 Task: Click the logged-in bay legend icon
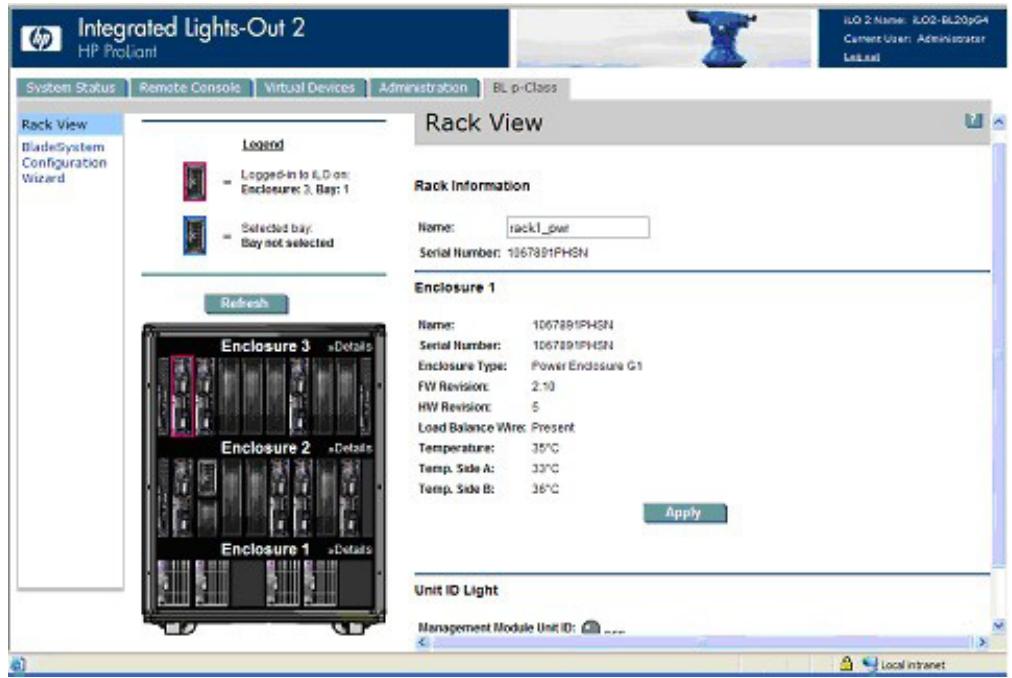tap(194, 181)
